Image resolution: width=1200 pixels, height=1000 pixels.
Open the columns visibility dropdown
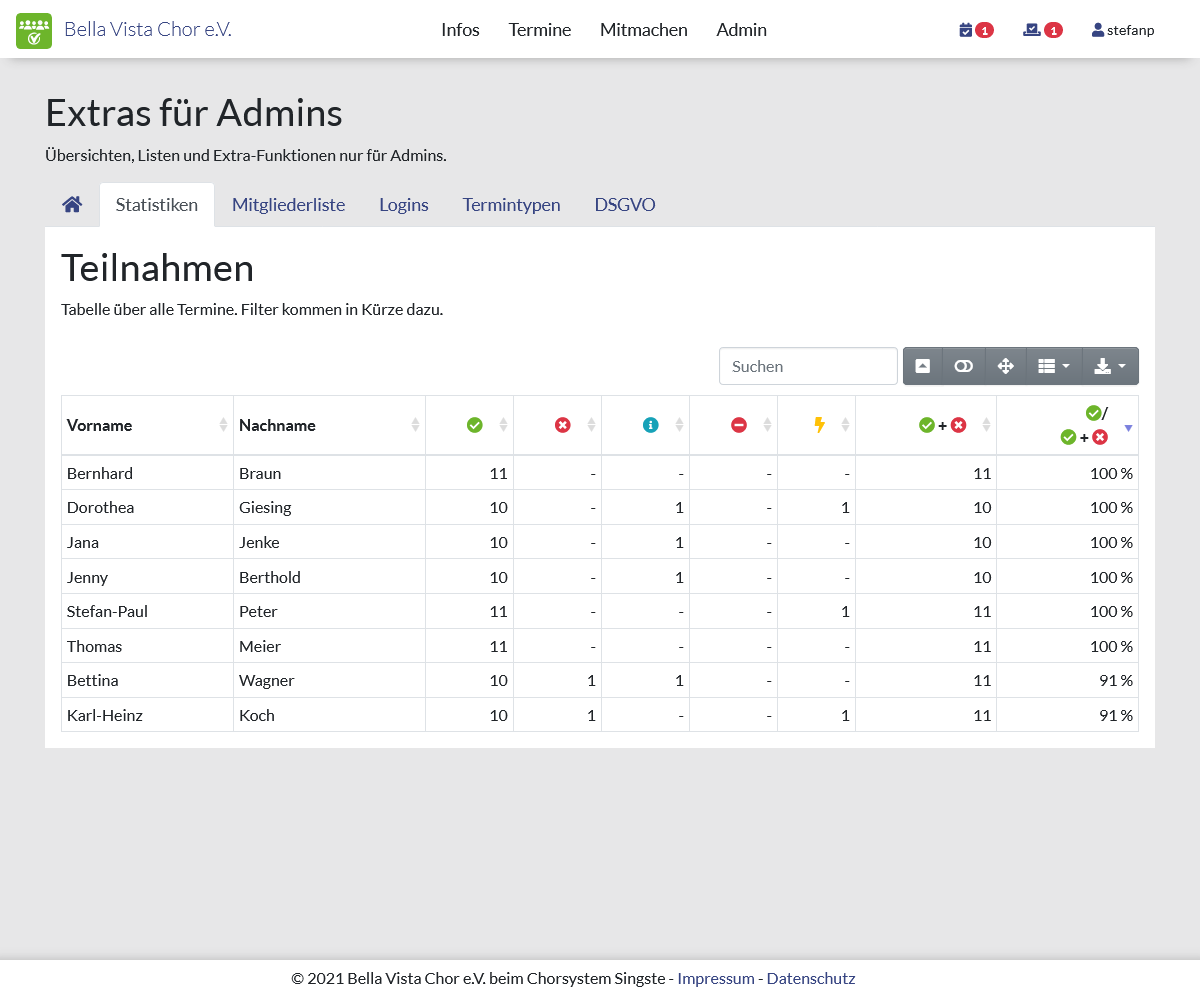point(1053,366)
